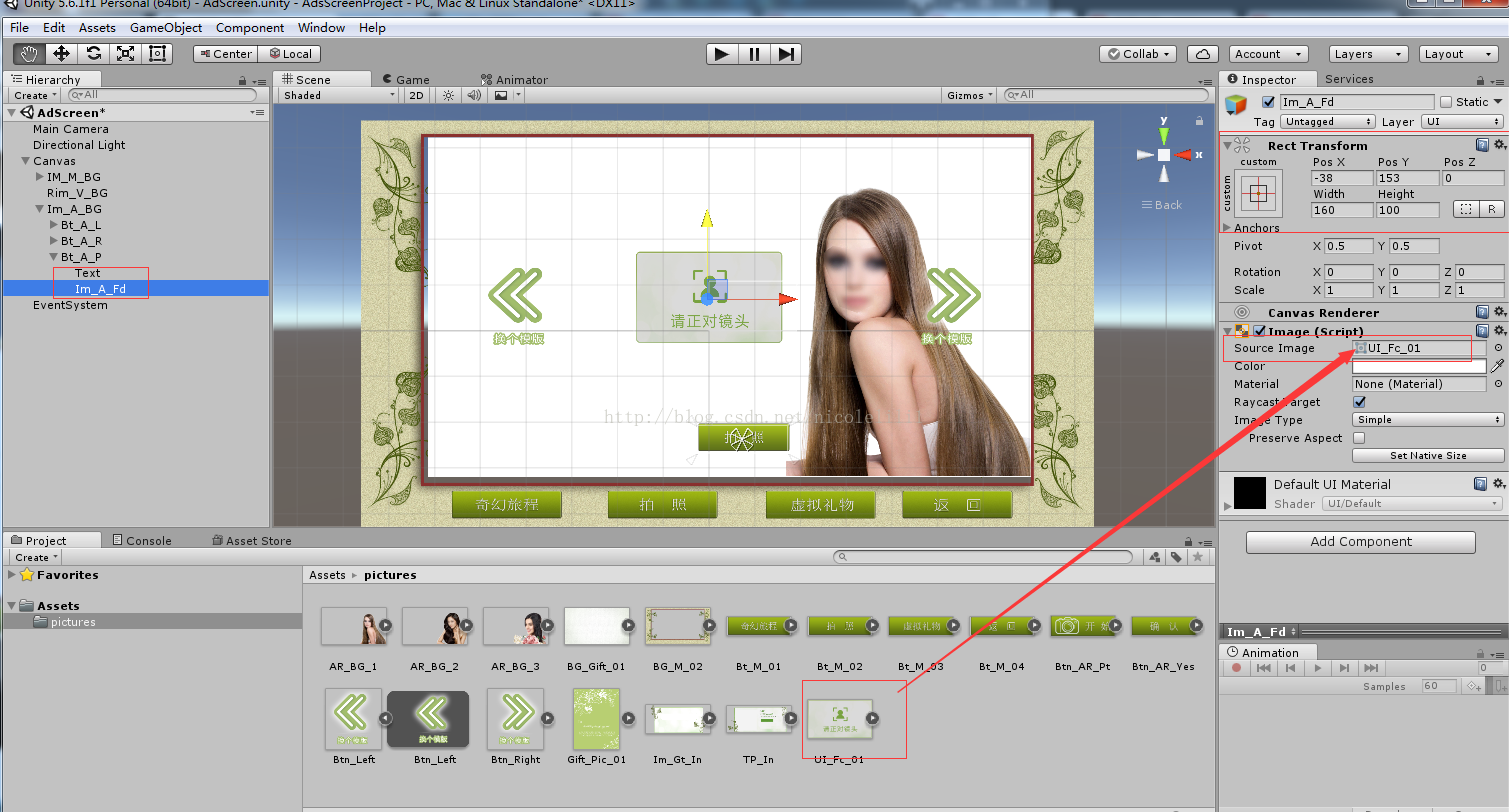1509x812 pixels.
Task: Open the GameObject menu
Action: click(x=166, y=28)
